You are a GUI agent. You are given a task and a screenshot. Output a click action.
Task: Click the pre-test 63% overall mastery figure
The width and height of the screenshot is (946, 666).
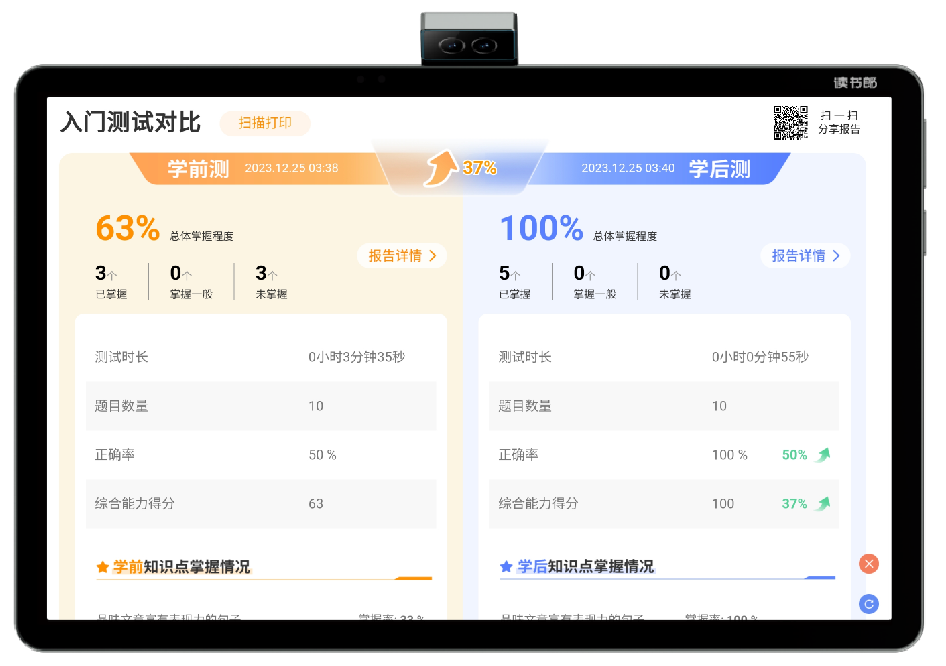click(128, 229)
